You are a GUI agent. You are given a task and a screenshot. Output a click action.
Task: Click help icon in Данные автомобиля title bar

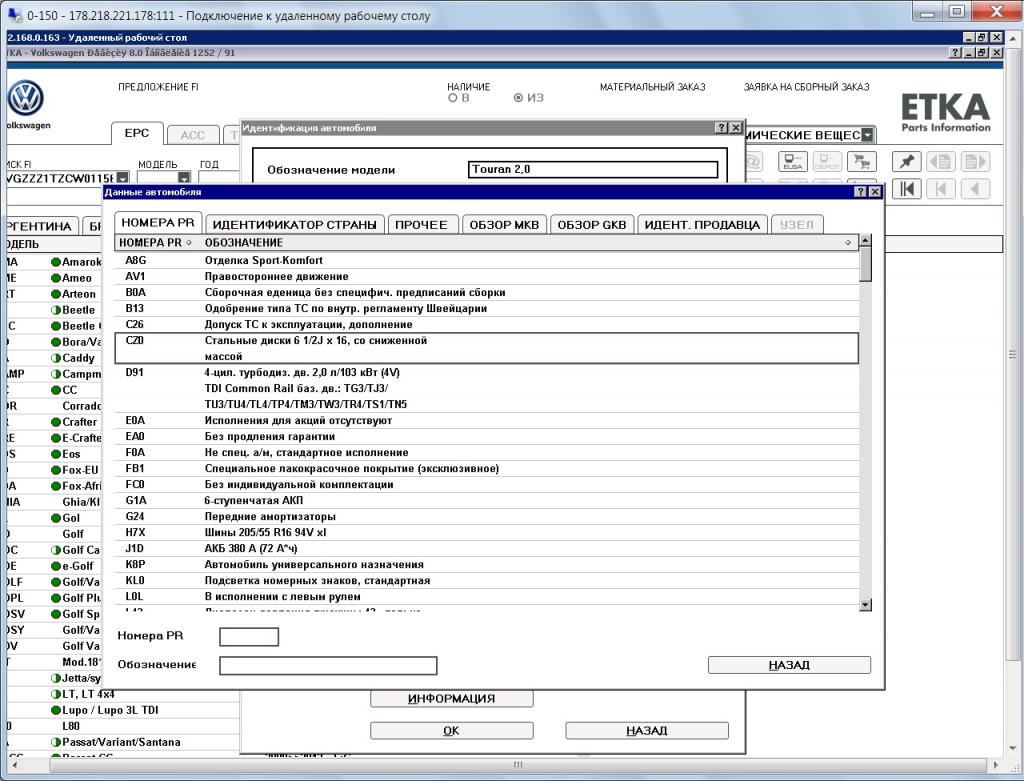point(861,192)
